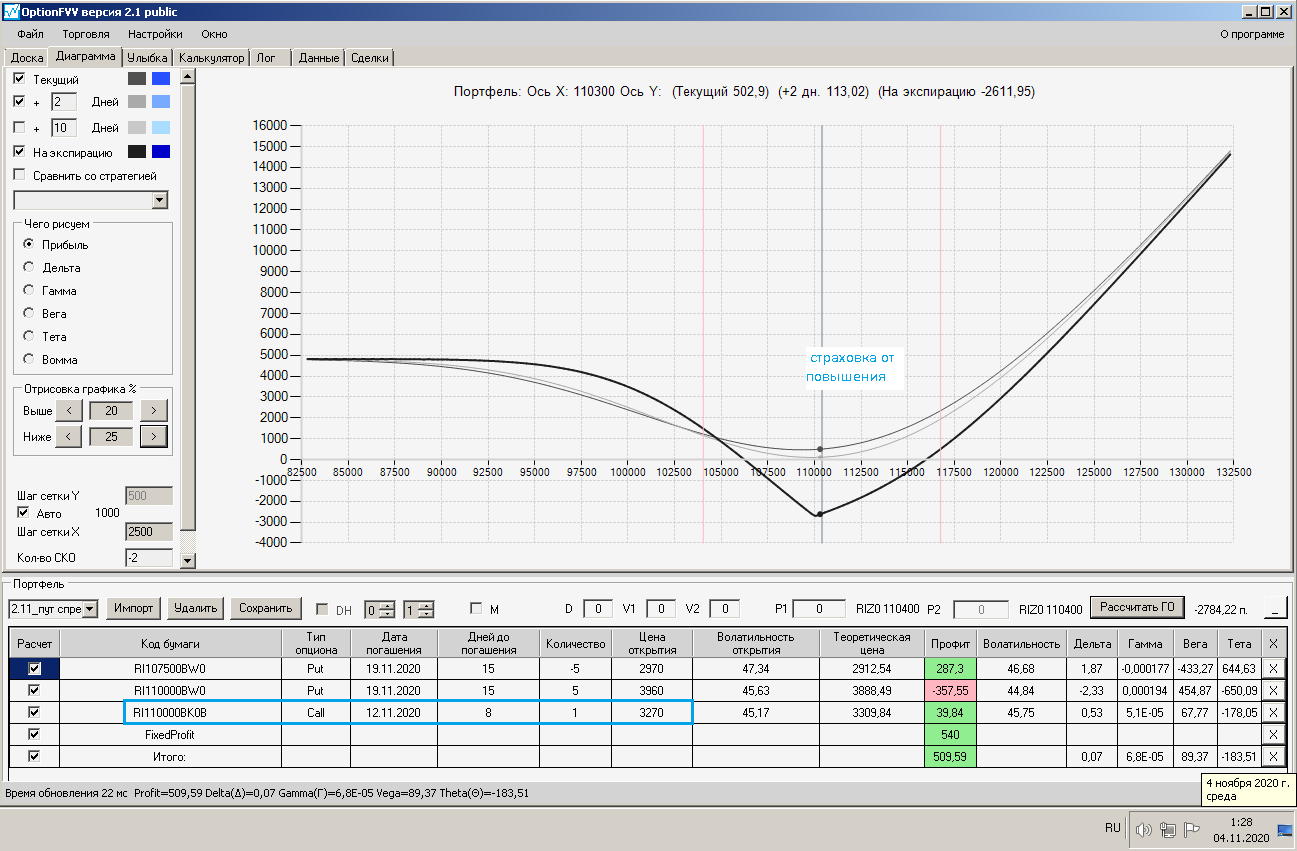Image resolution: width=1297 pixels, height=851 pixels.
Task: Click the Импорт button
Action: (134, 608)
